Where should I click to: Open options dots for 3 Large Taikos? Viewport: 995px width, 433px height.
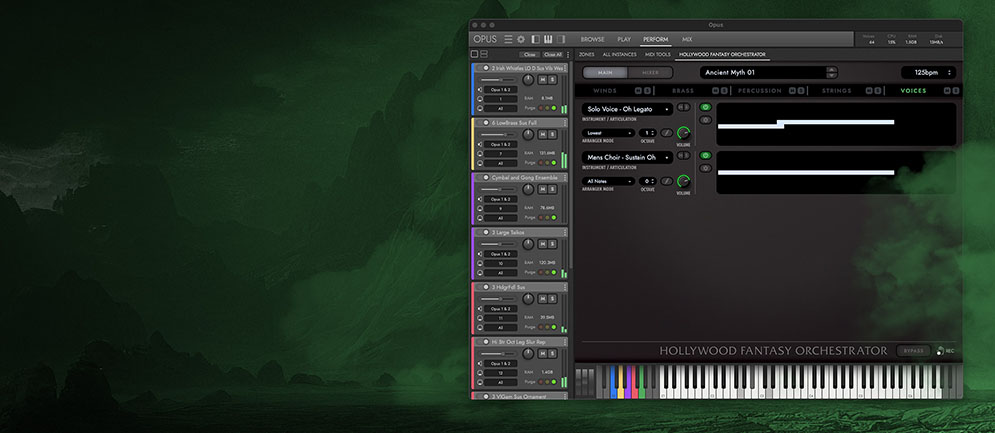coord(565,232)
